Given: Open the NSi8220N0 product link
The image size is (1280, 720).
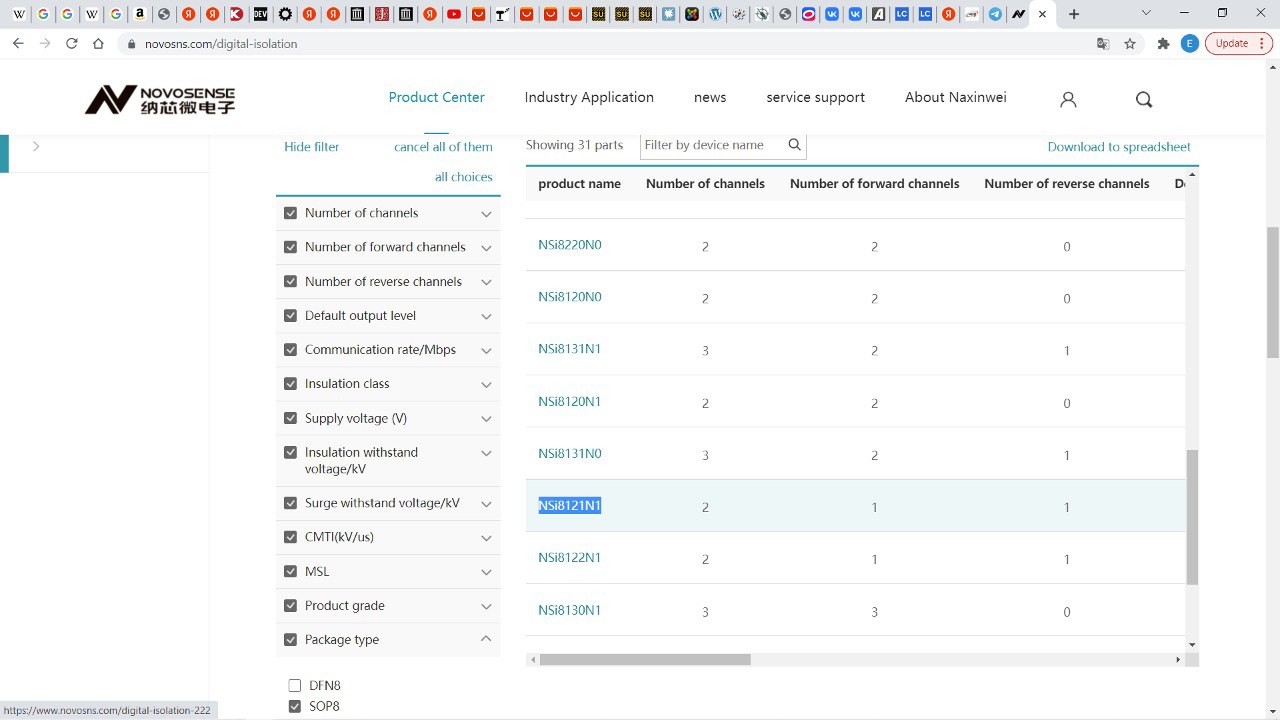Looking at the screenshot, I should [569, 245].
